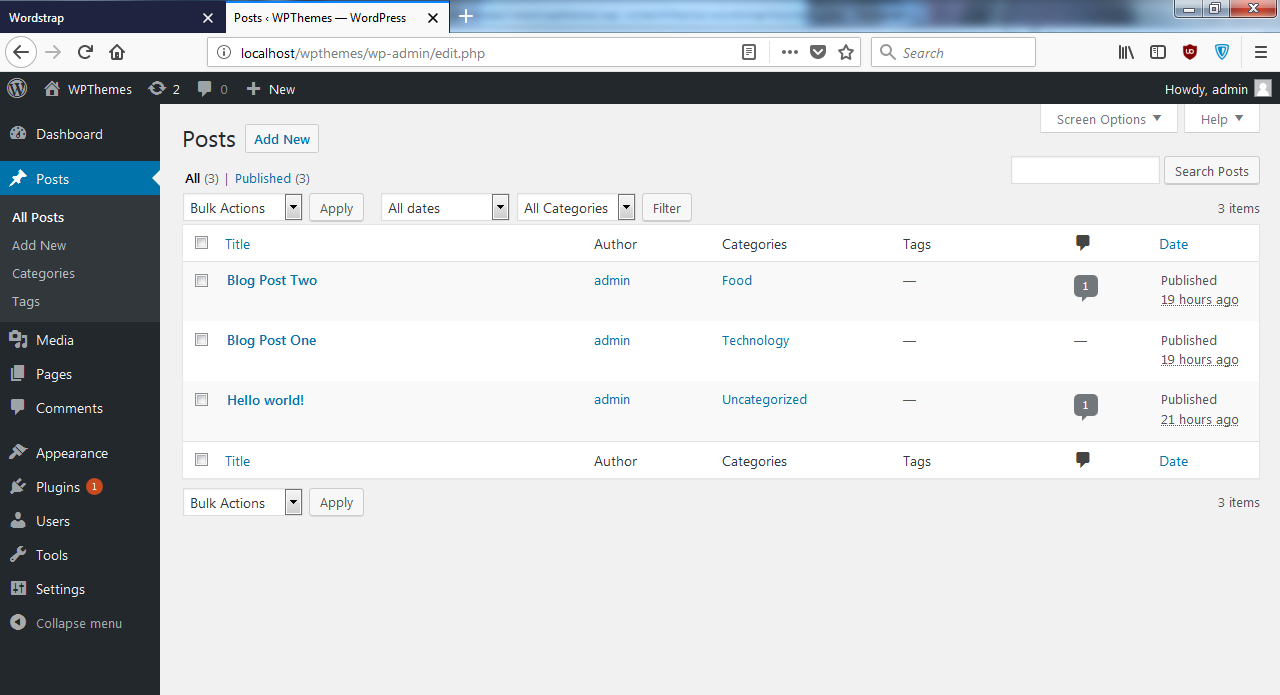Open the Media menu item

pyautogui.click(x=80, y=340)
